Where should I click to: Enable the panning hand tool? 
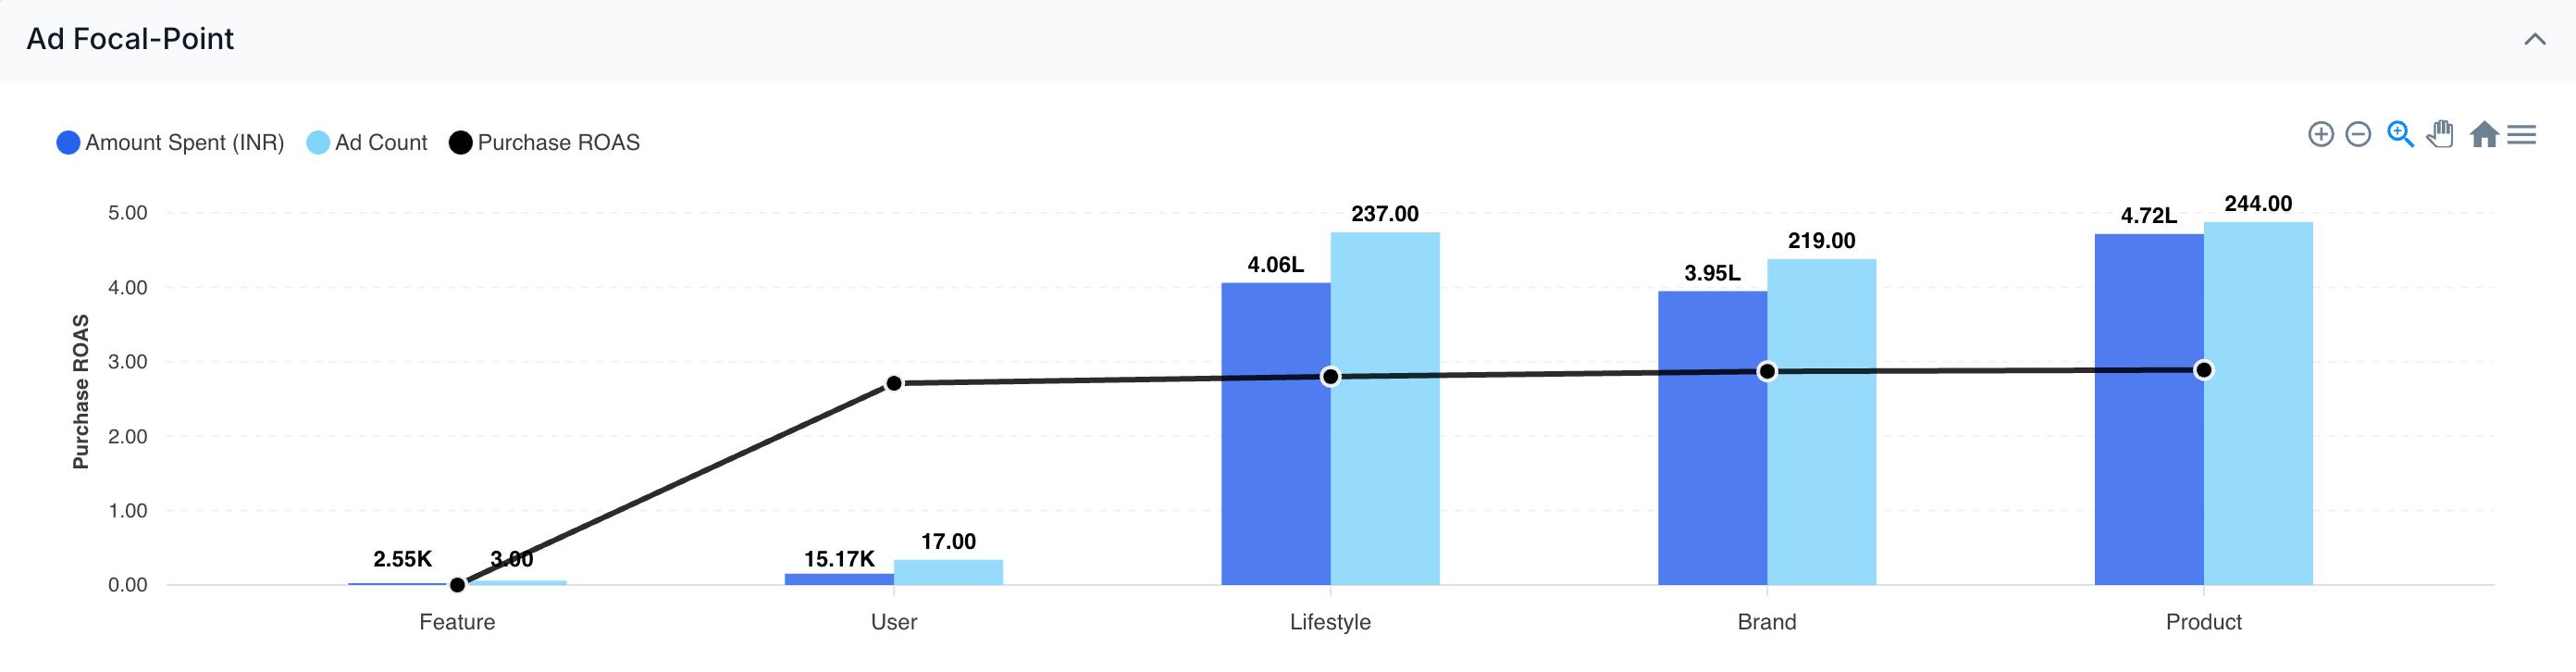2441,134
